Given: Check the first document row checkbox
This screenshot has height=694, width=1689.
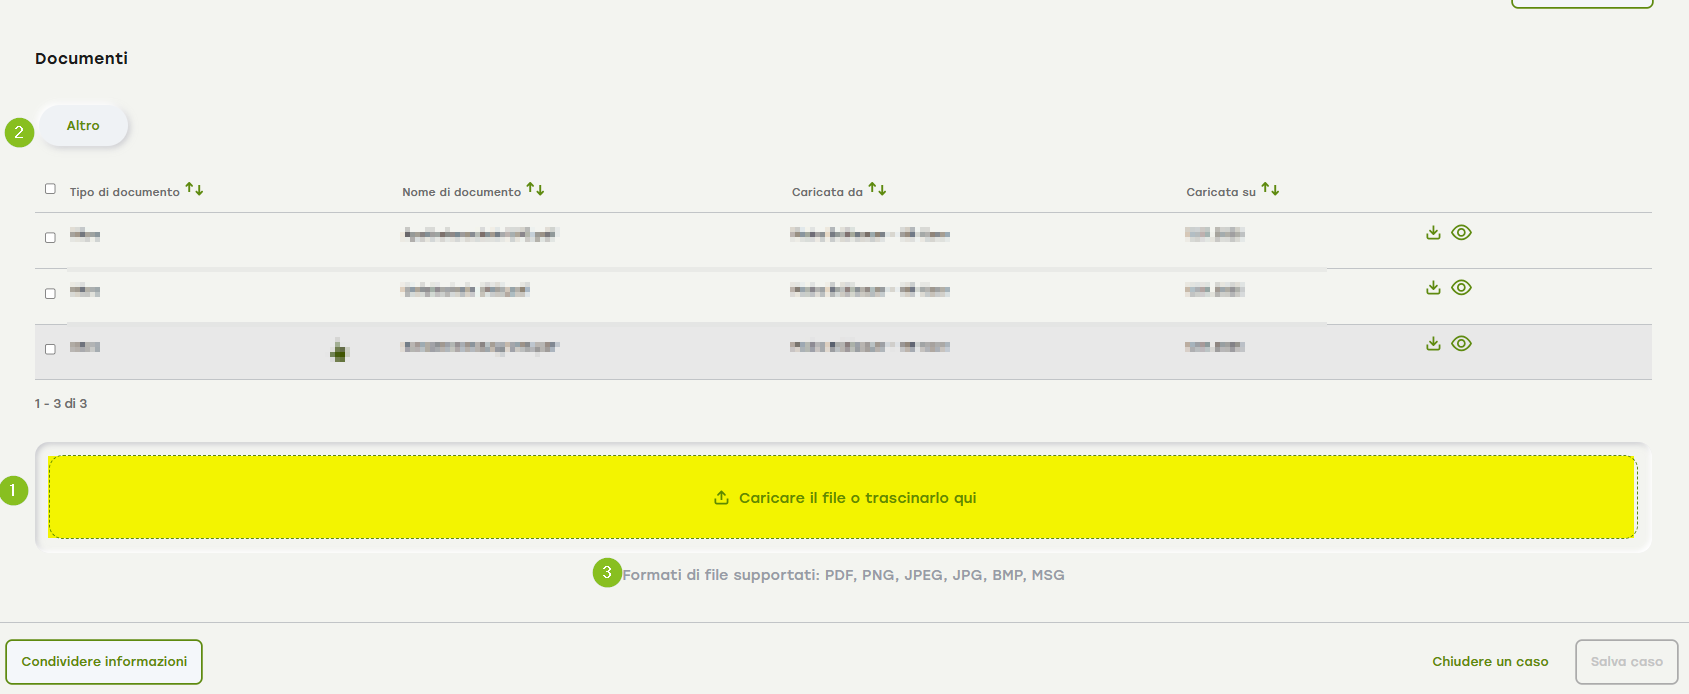Looking at the screenshot, I should click(50, 238).
